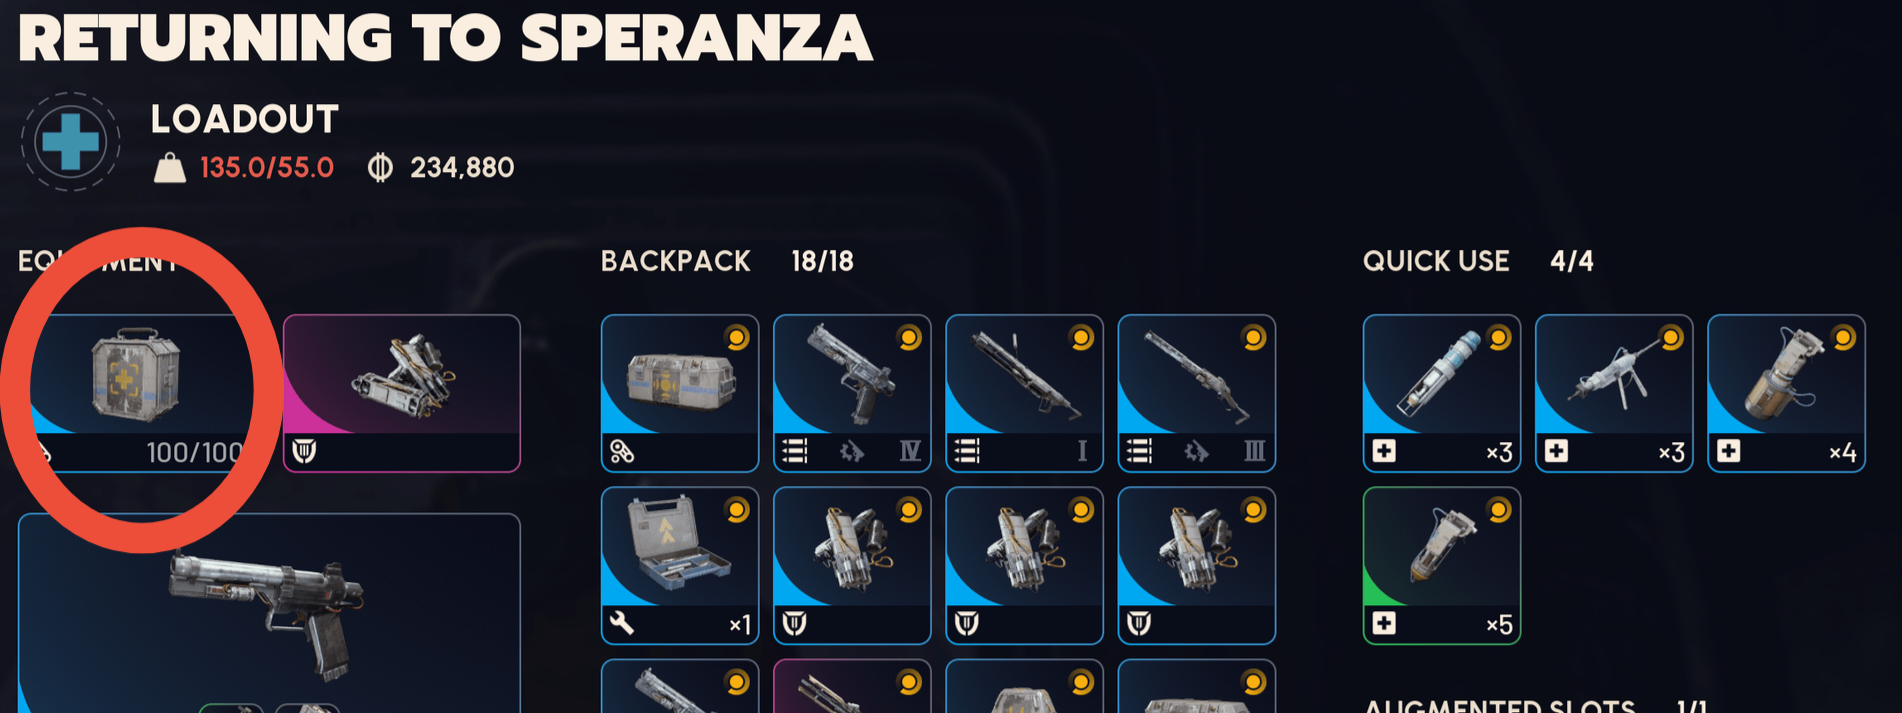This screenshot has width=1902, height=713.
Task: Select the circled augment case with 100/100
Action: pos(135,393)
